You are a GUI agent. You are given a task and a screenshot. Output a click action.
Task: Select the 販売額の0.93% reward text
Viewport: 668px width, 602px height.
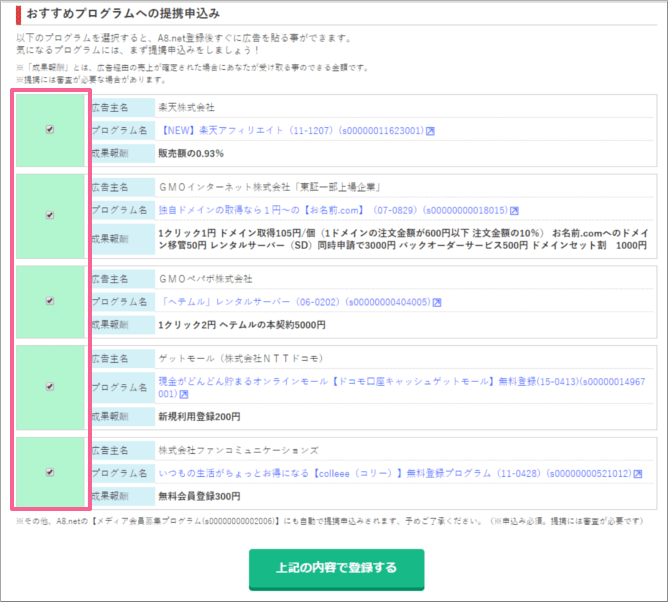pos(191,154)
